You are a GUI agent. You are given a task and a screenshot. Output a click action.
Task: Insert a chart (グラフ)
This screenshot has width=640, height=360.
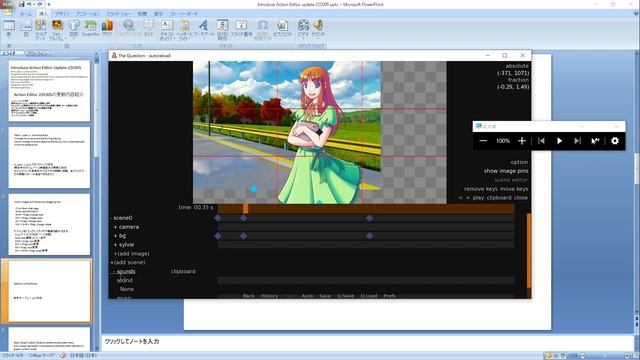[107, 29]
